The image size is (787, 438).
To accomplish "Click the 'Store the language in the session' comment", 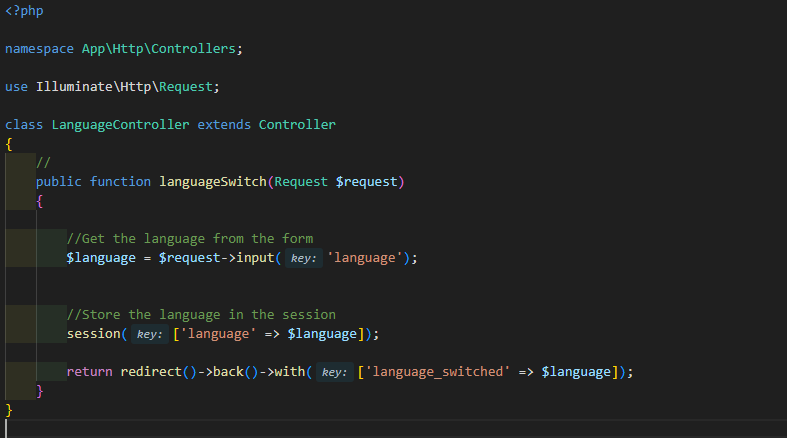I will coord(201,315).
